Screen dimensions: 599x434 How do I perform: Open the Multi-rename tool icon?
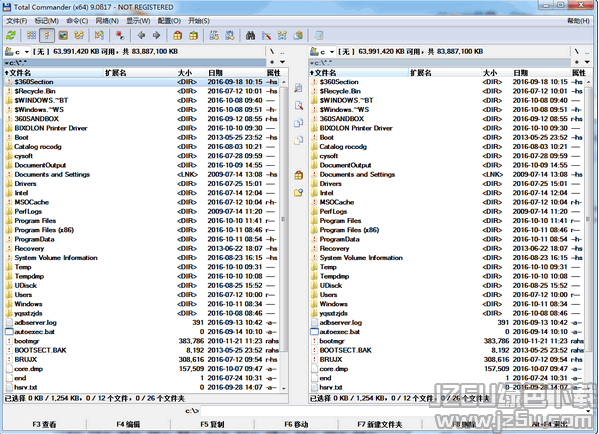coord(266,36)
